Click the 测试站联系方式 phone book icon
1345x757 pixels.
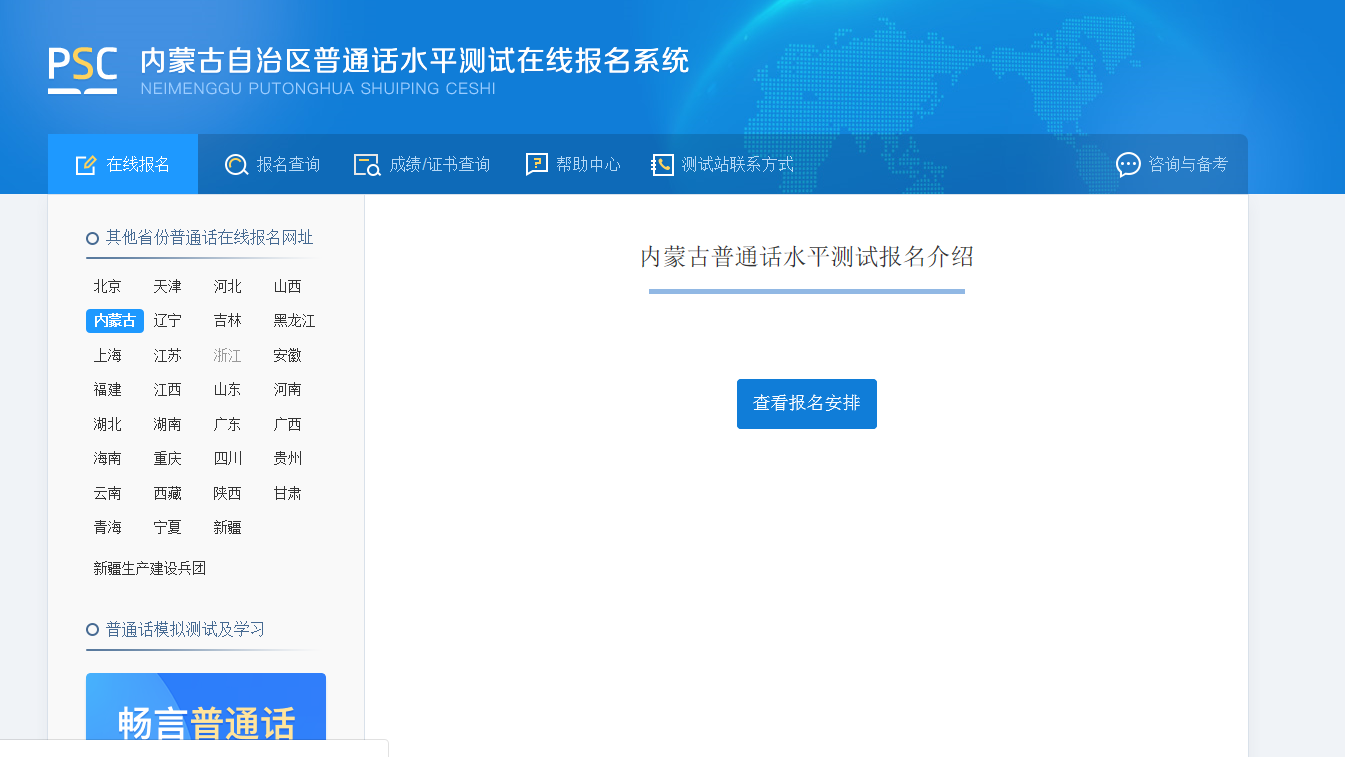pyautogui.click(x=662, y=165)
